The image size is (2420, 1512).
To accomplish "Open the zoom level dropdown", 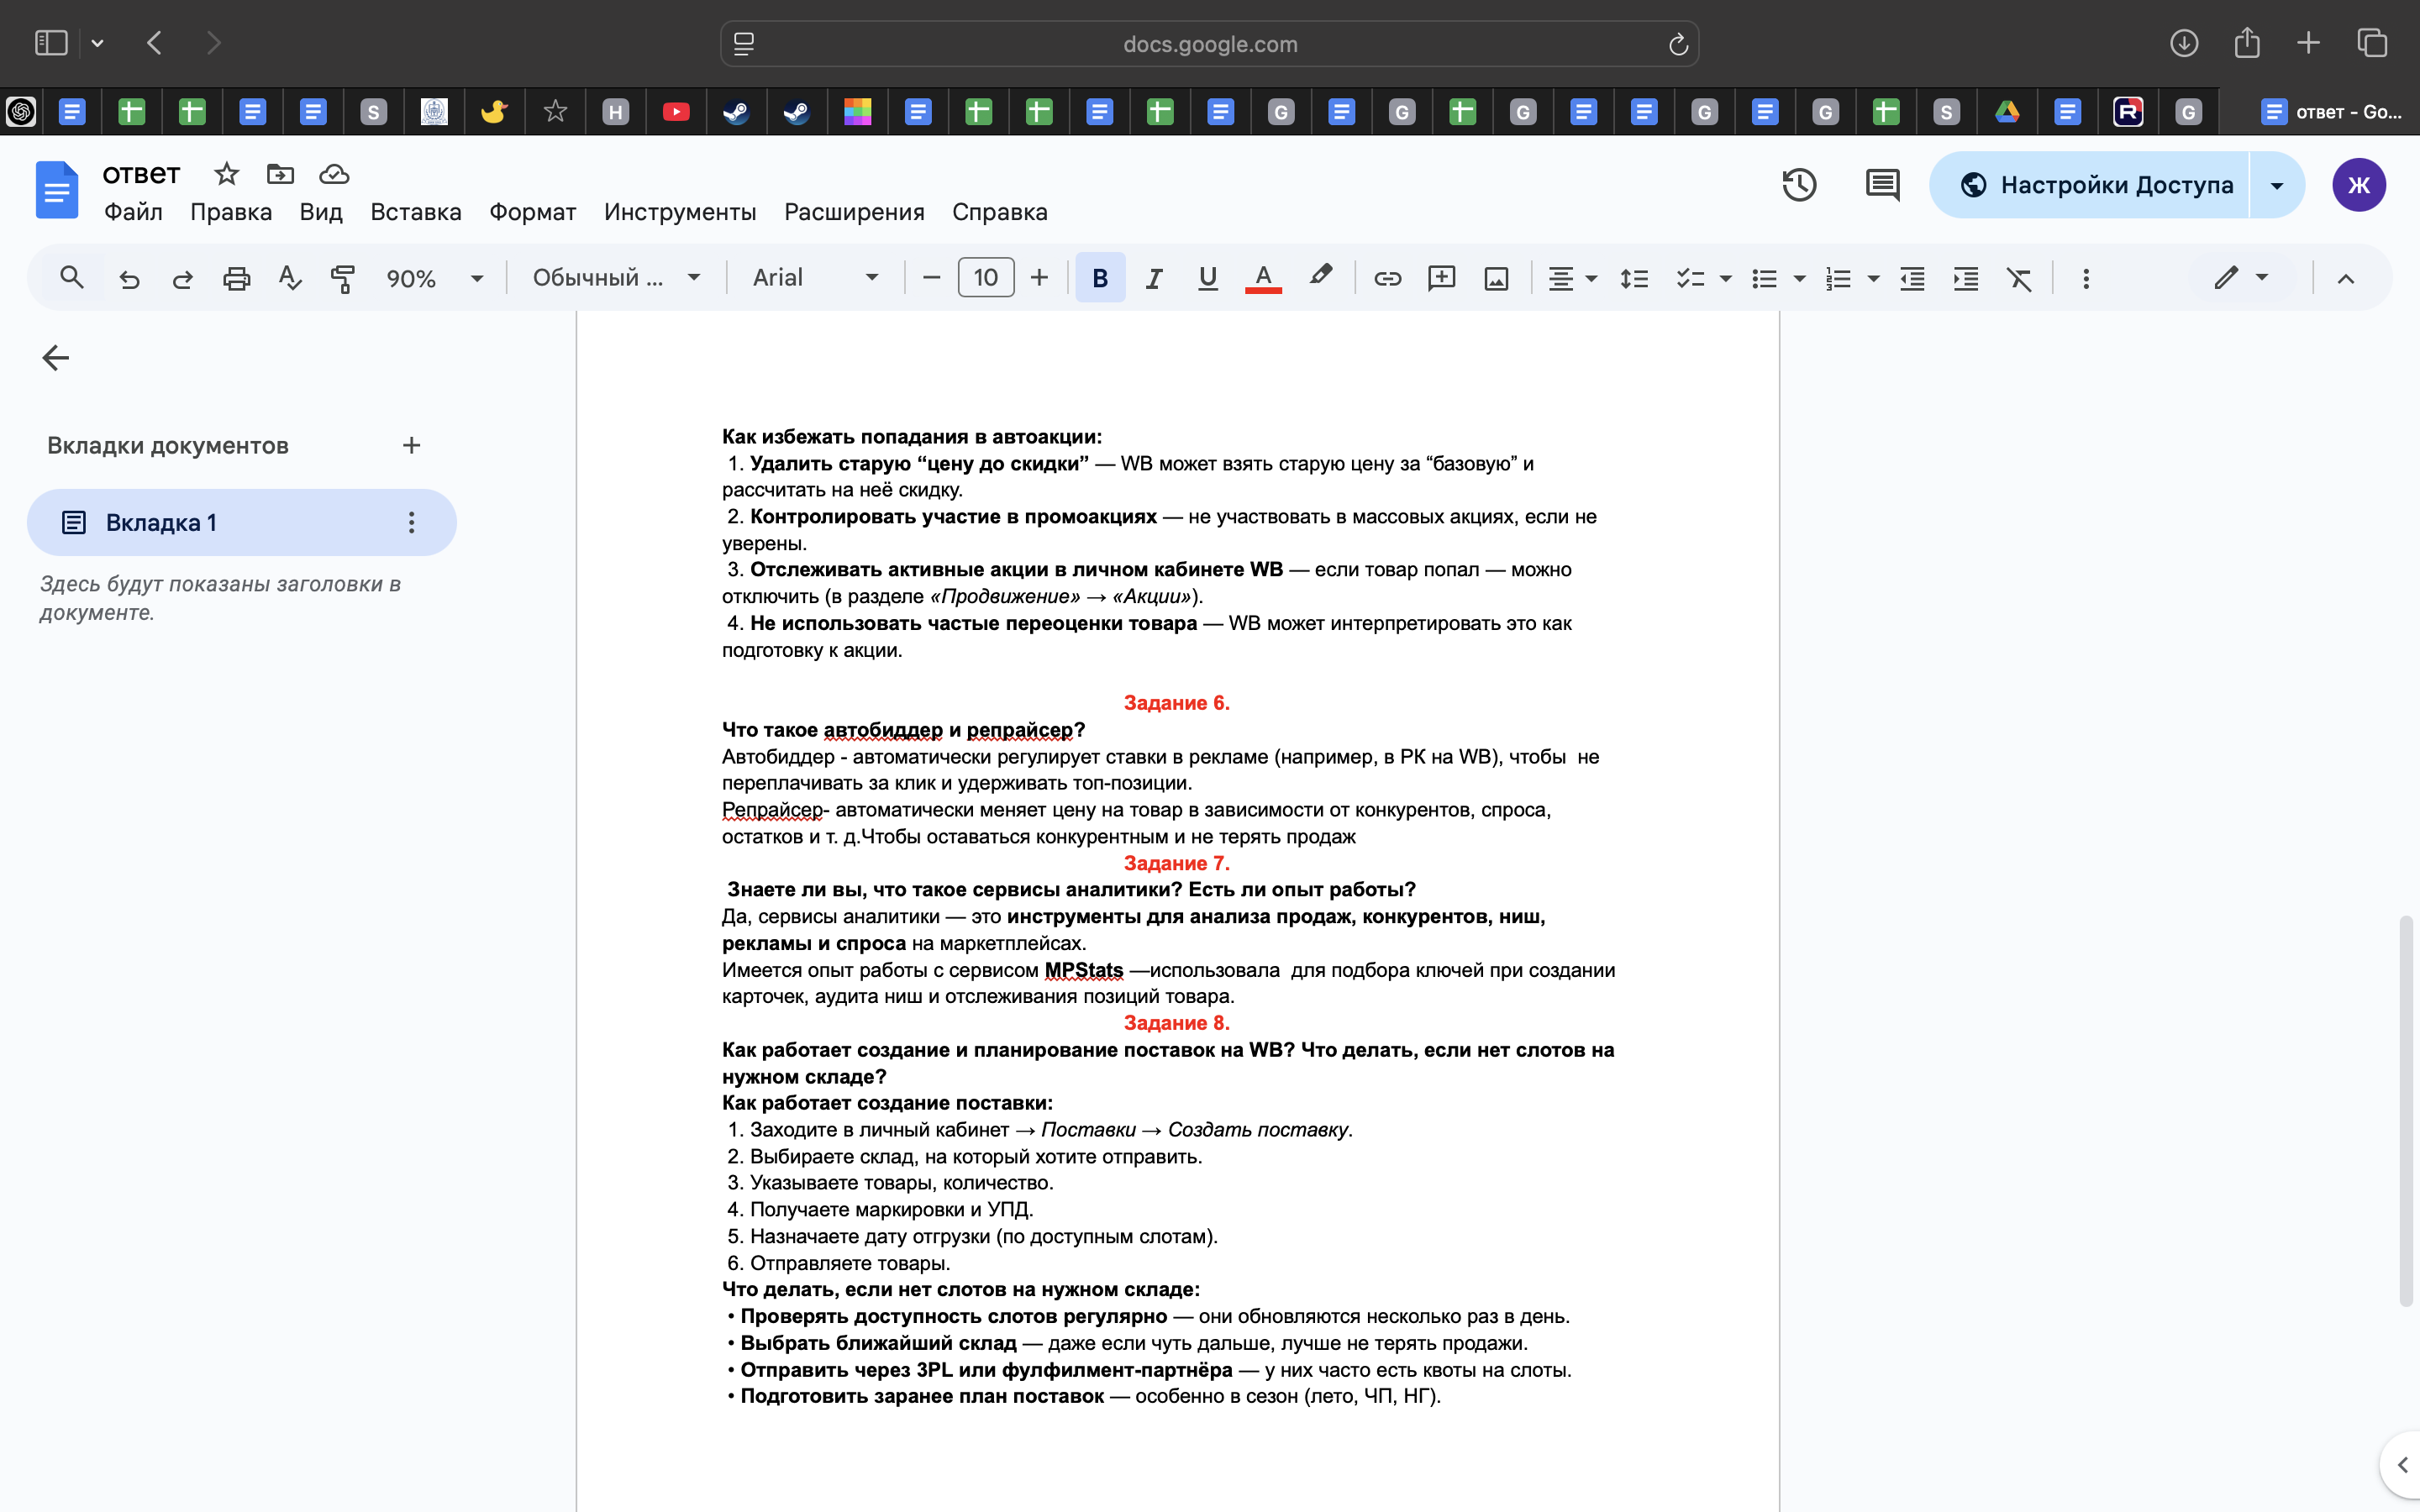I will coord(435,278).
